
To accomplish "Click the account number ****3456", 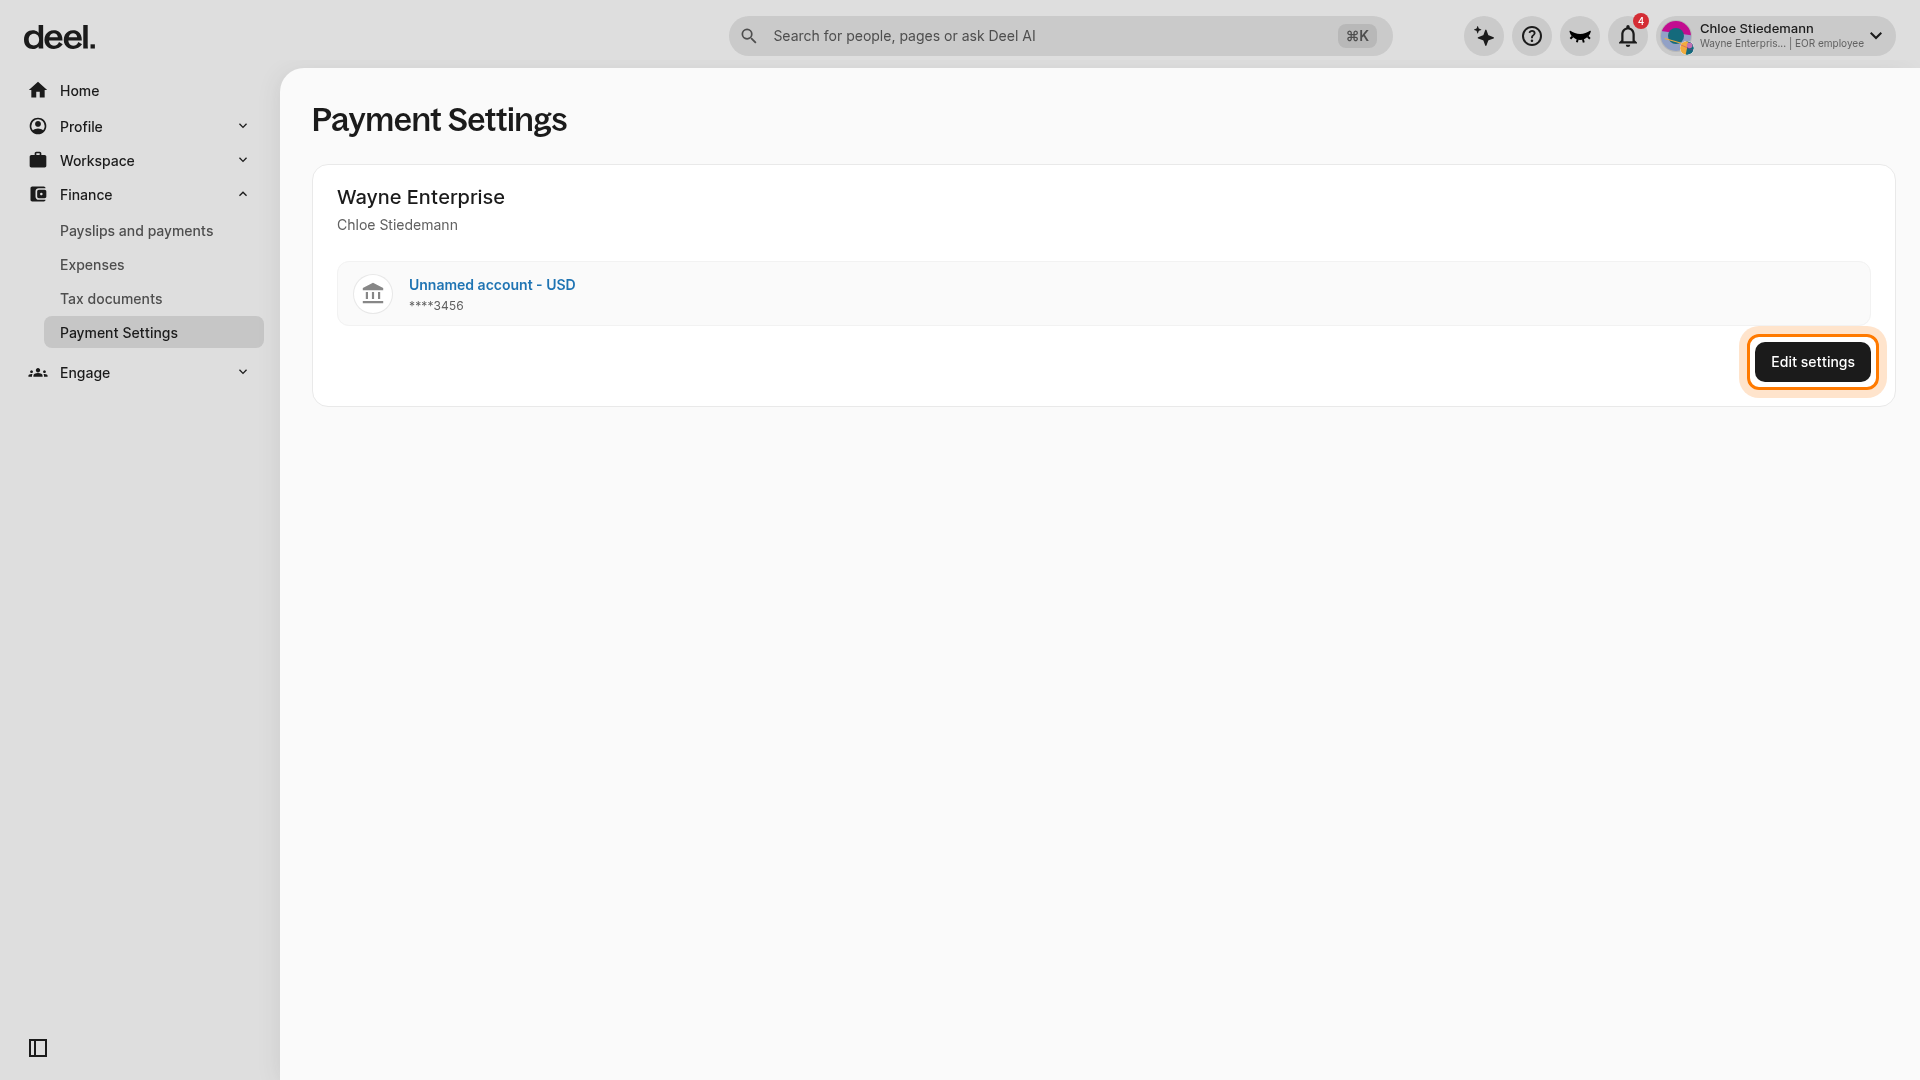I will pos(436,306).
